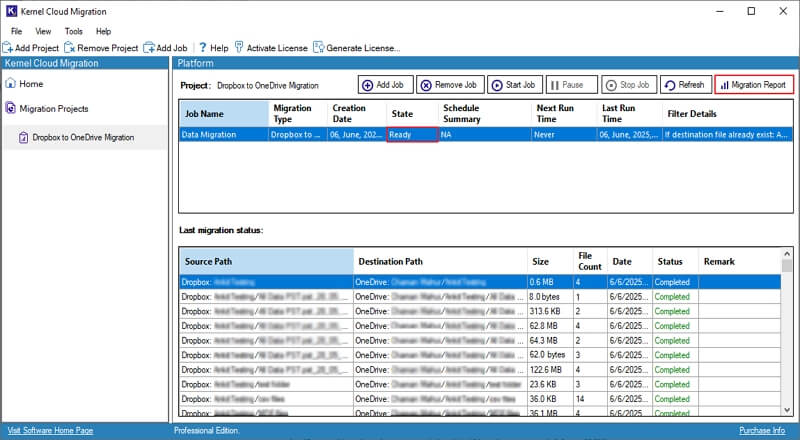
Task: Maximize the Kernel Cloud Migration window
Action: click(751, 11)
